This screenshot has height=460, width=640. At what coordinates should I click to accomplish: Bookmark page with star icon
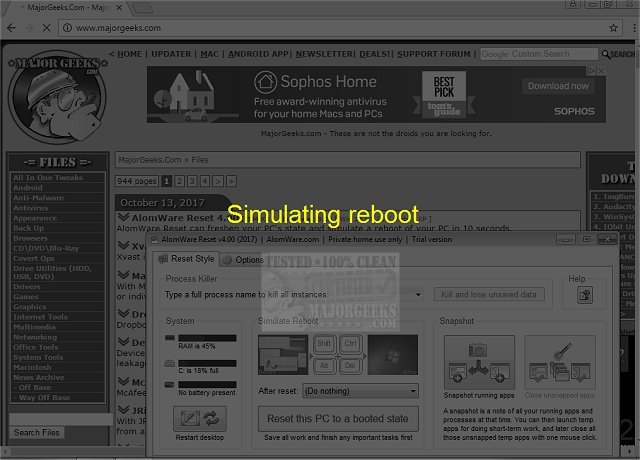(x=613, y=28)
